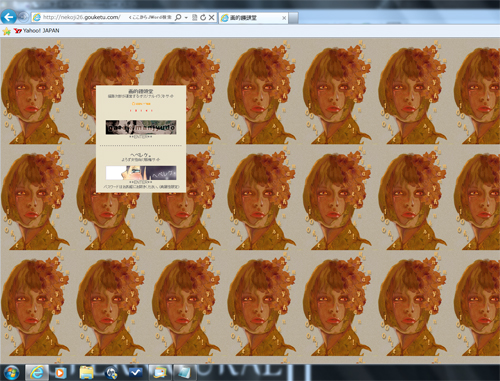
Task: Click the blue checkmark app on taskbar
Action: 135,373
